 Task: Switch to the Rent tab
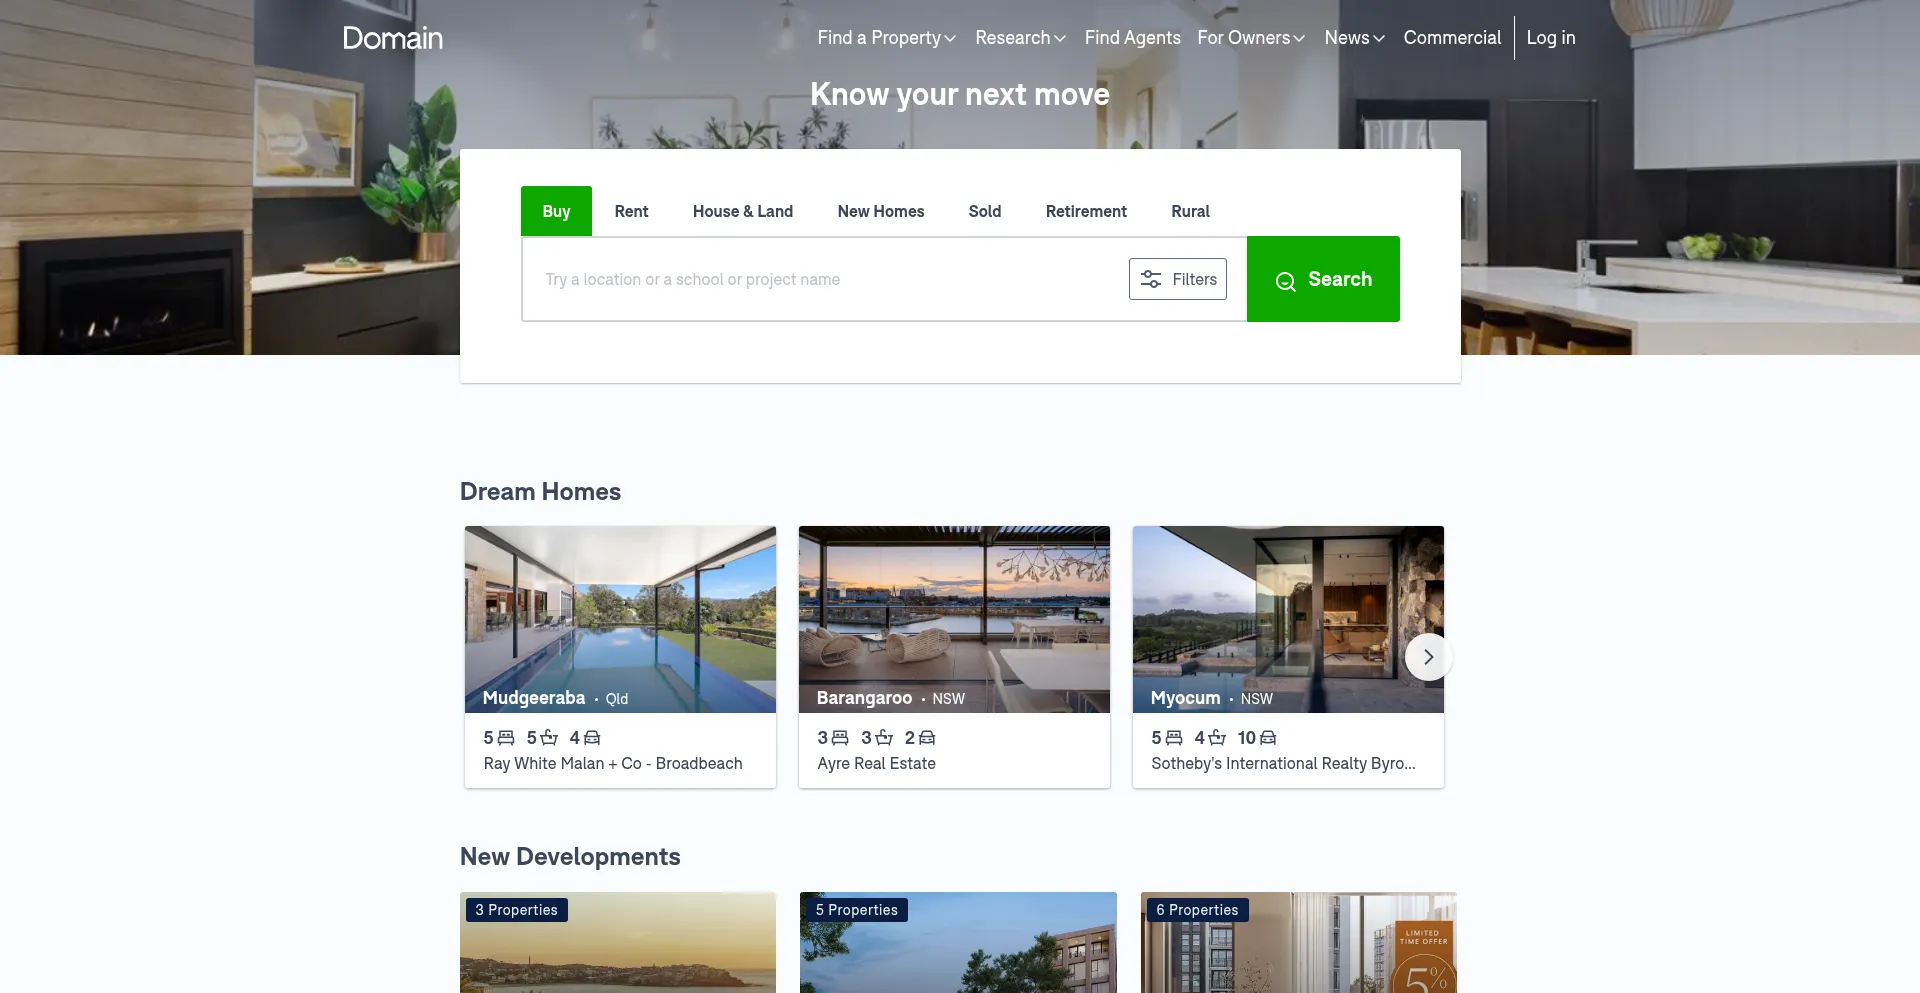coord(631,212)
